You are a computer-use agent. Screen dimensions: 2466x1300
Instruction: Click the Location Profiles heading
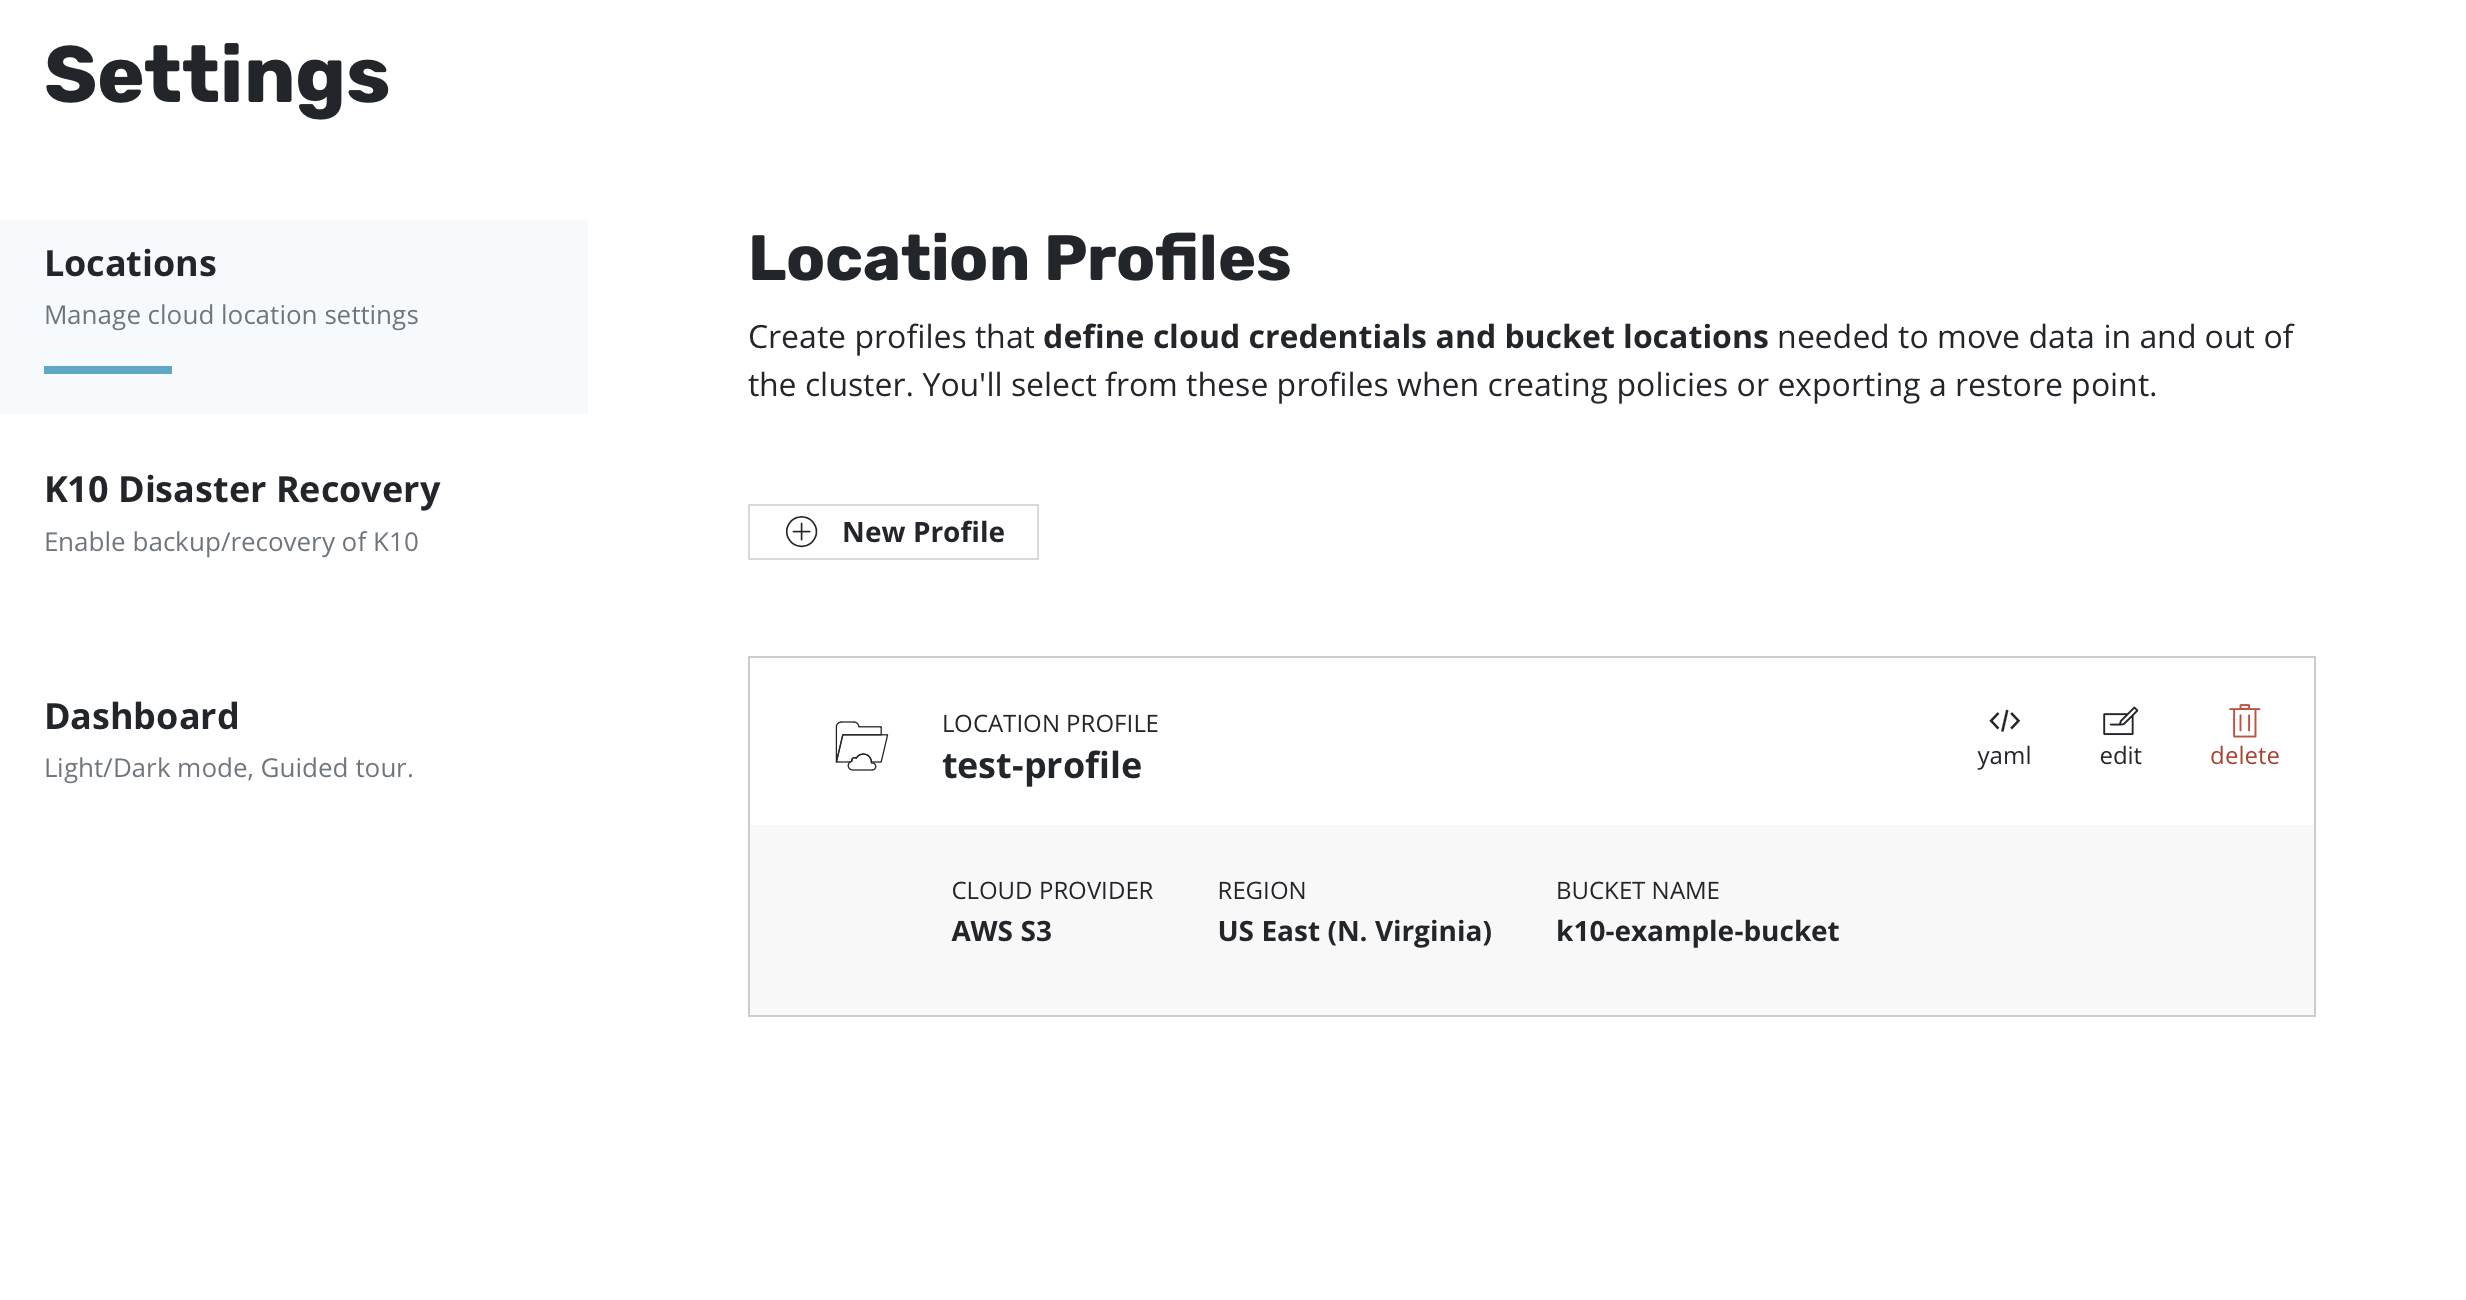(1019, 259)
